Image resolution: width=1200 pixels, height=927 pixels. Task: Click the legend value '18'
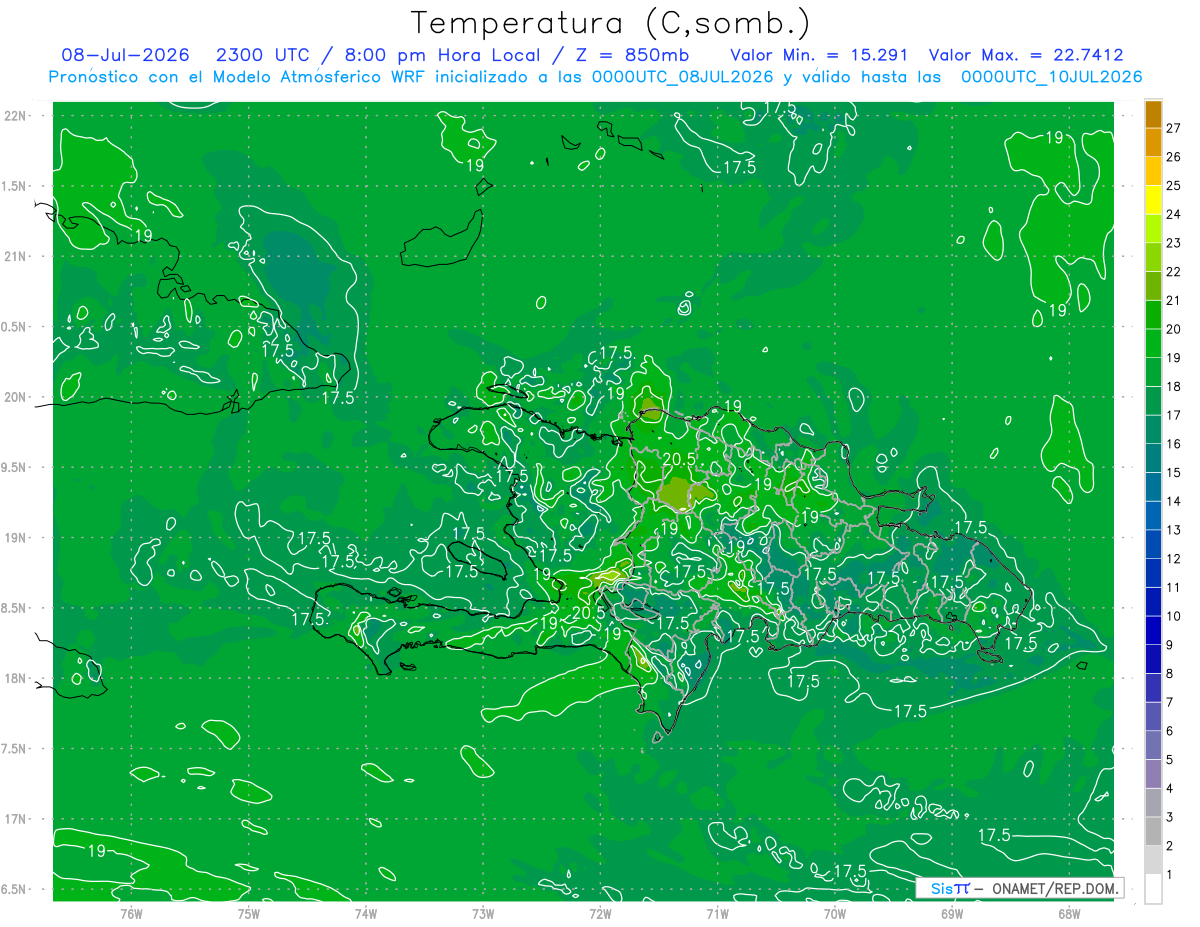[1174, 386]
